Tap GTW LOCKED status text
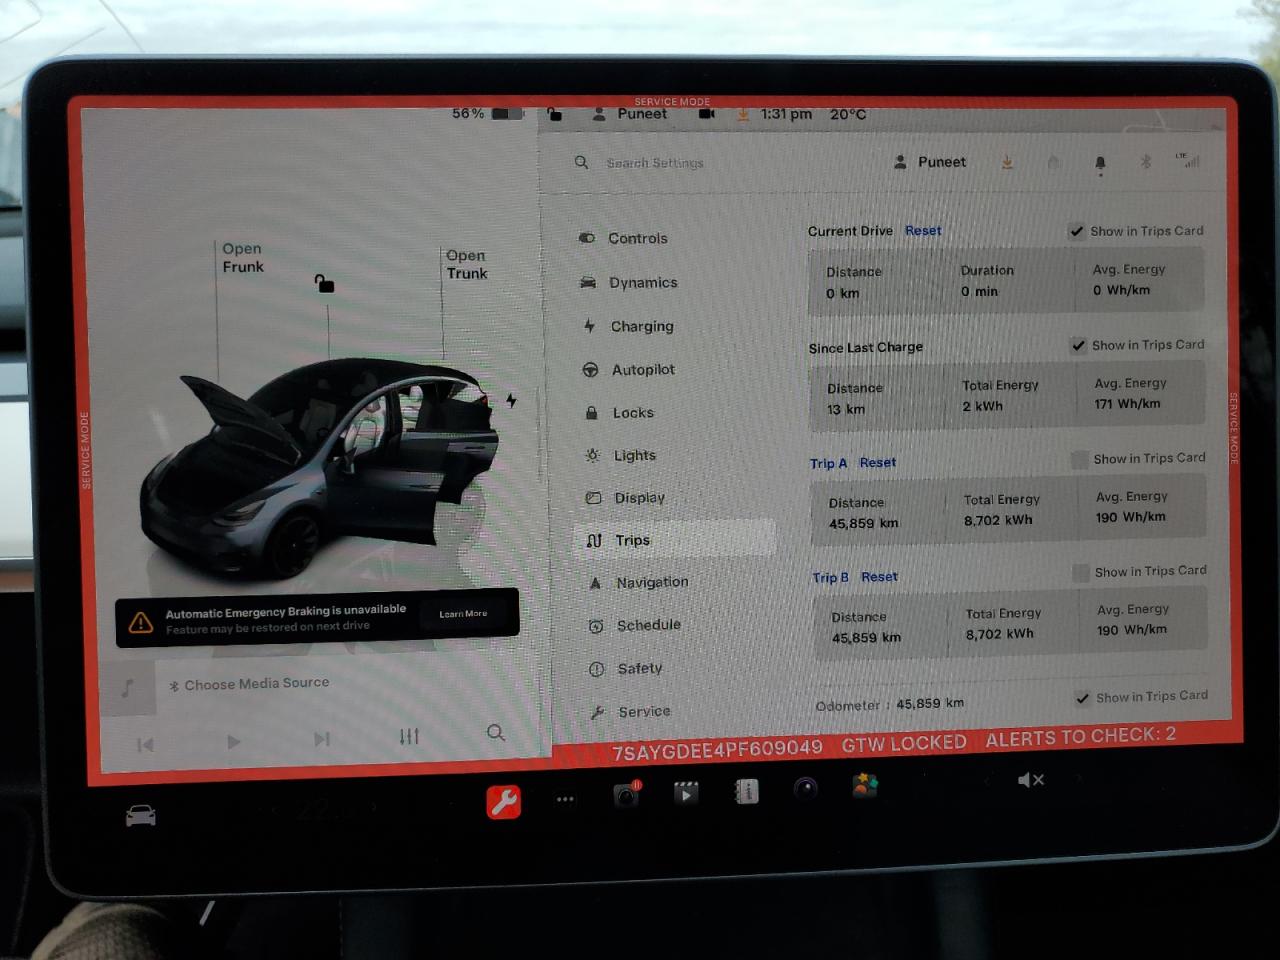This screenshot has width=1280, height=960. point(904,743)
